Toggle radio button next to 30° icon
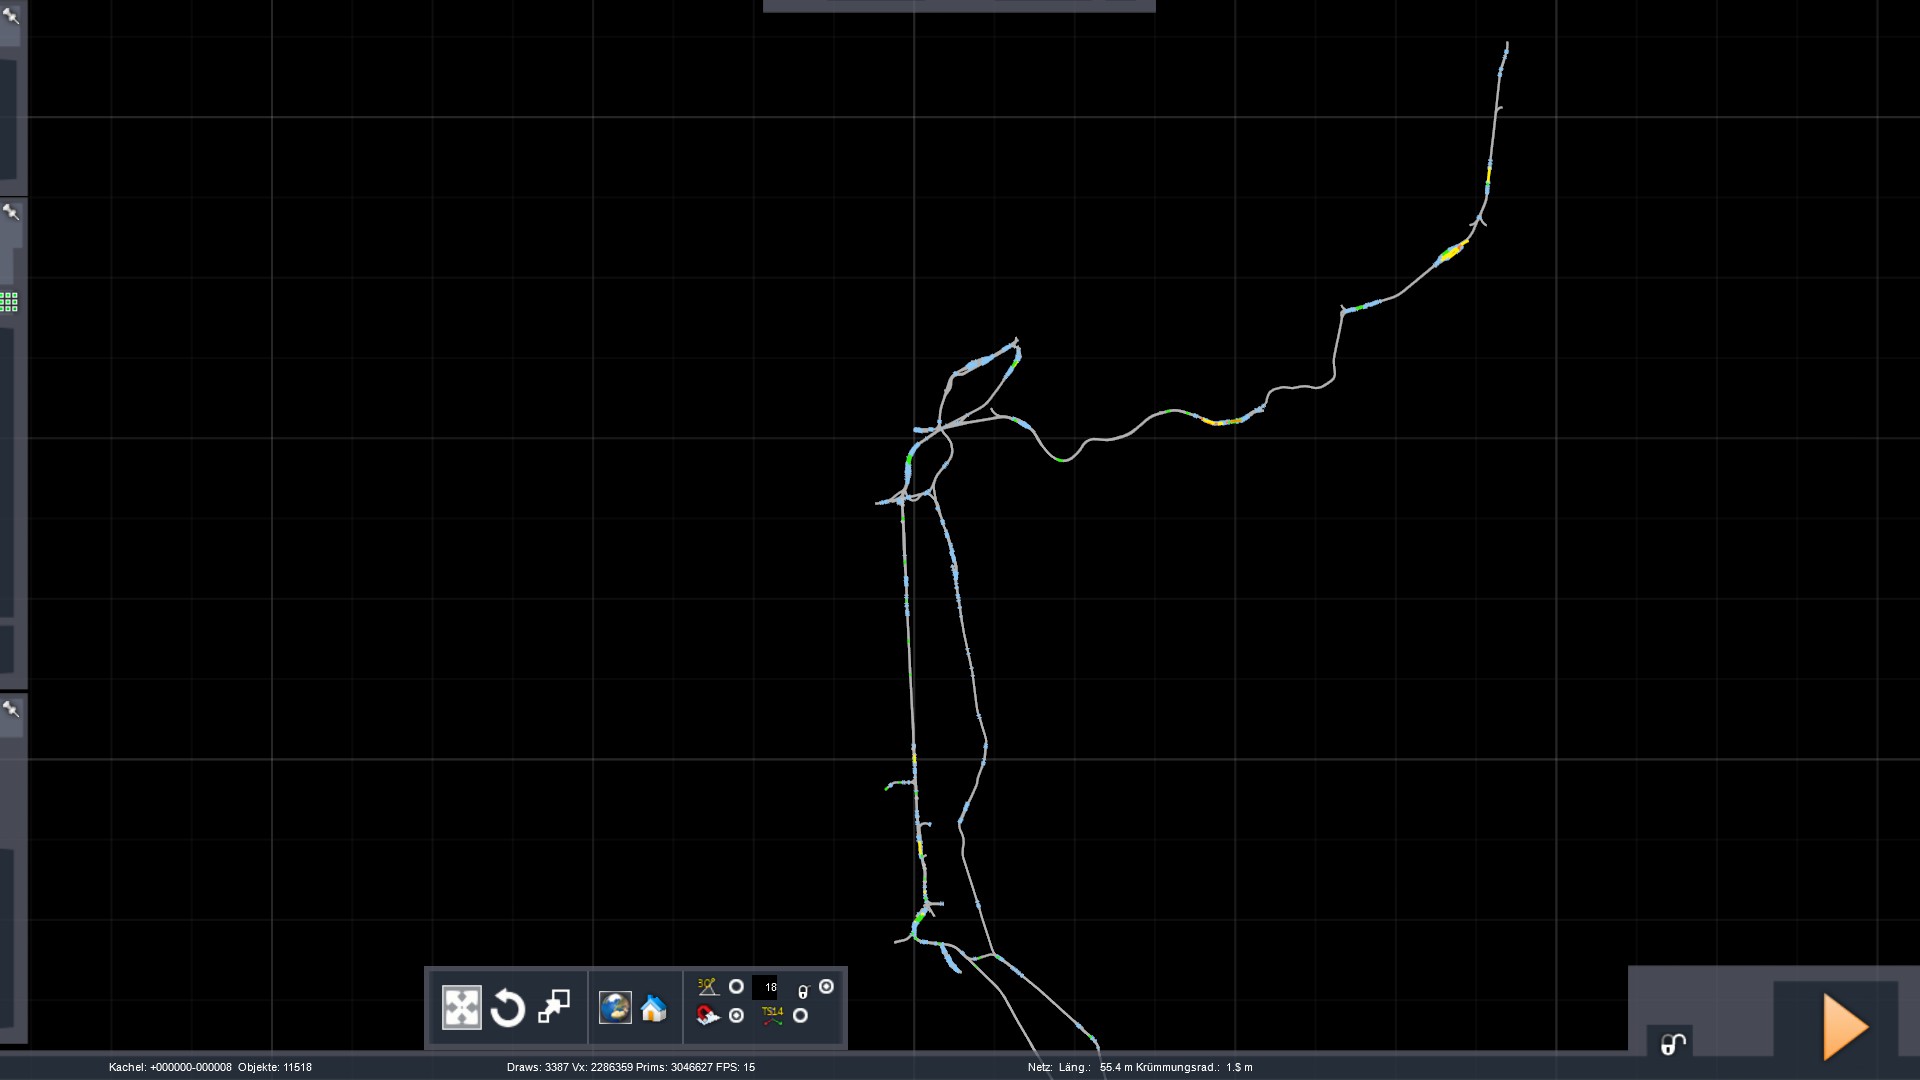1920x1080 pixels. tap(736, 987)
